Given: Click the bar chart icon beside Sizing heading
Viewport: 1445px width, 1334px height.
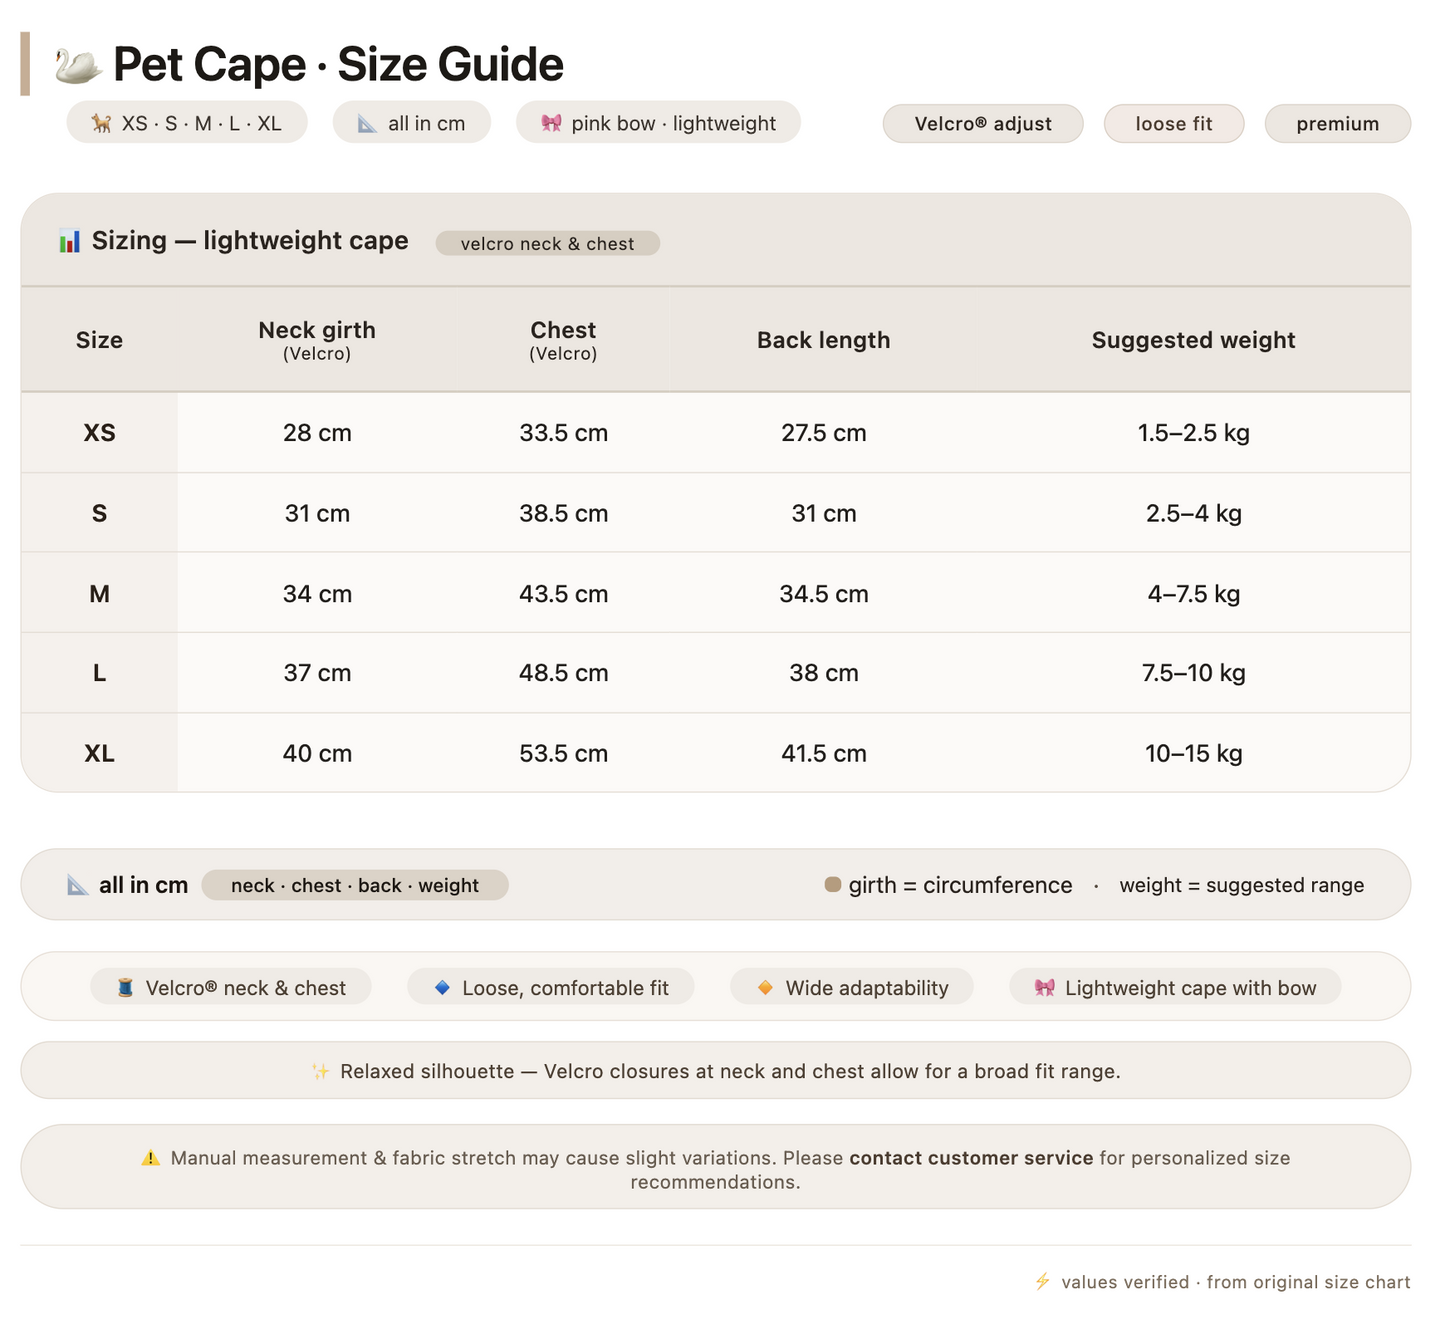Looking at the screenshot, I should [69, 241].
